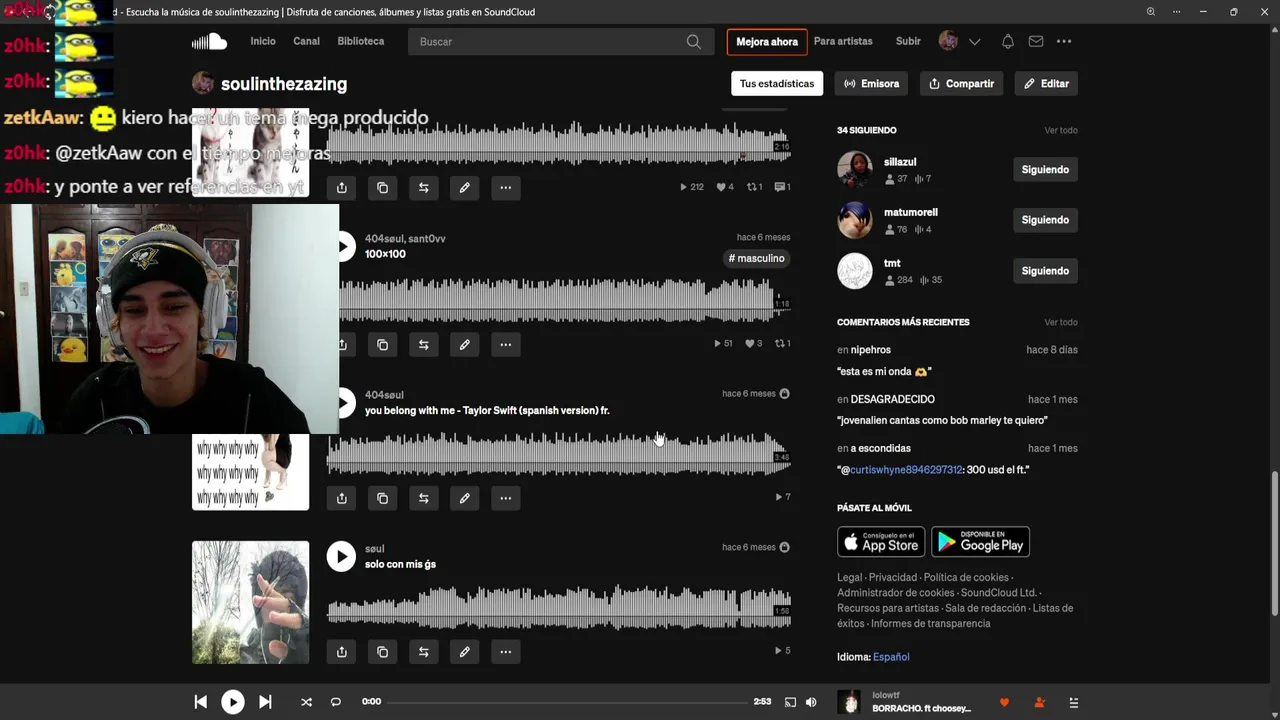Share the you belong with me track
Viewport: 1280px width, 720px height.
341,498
